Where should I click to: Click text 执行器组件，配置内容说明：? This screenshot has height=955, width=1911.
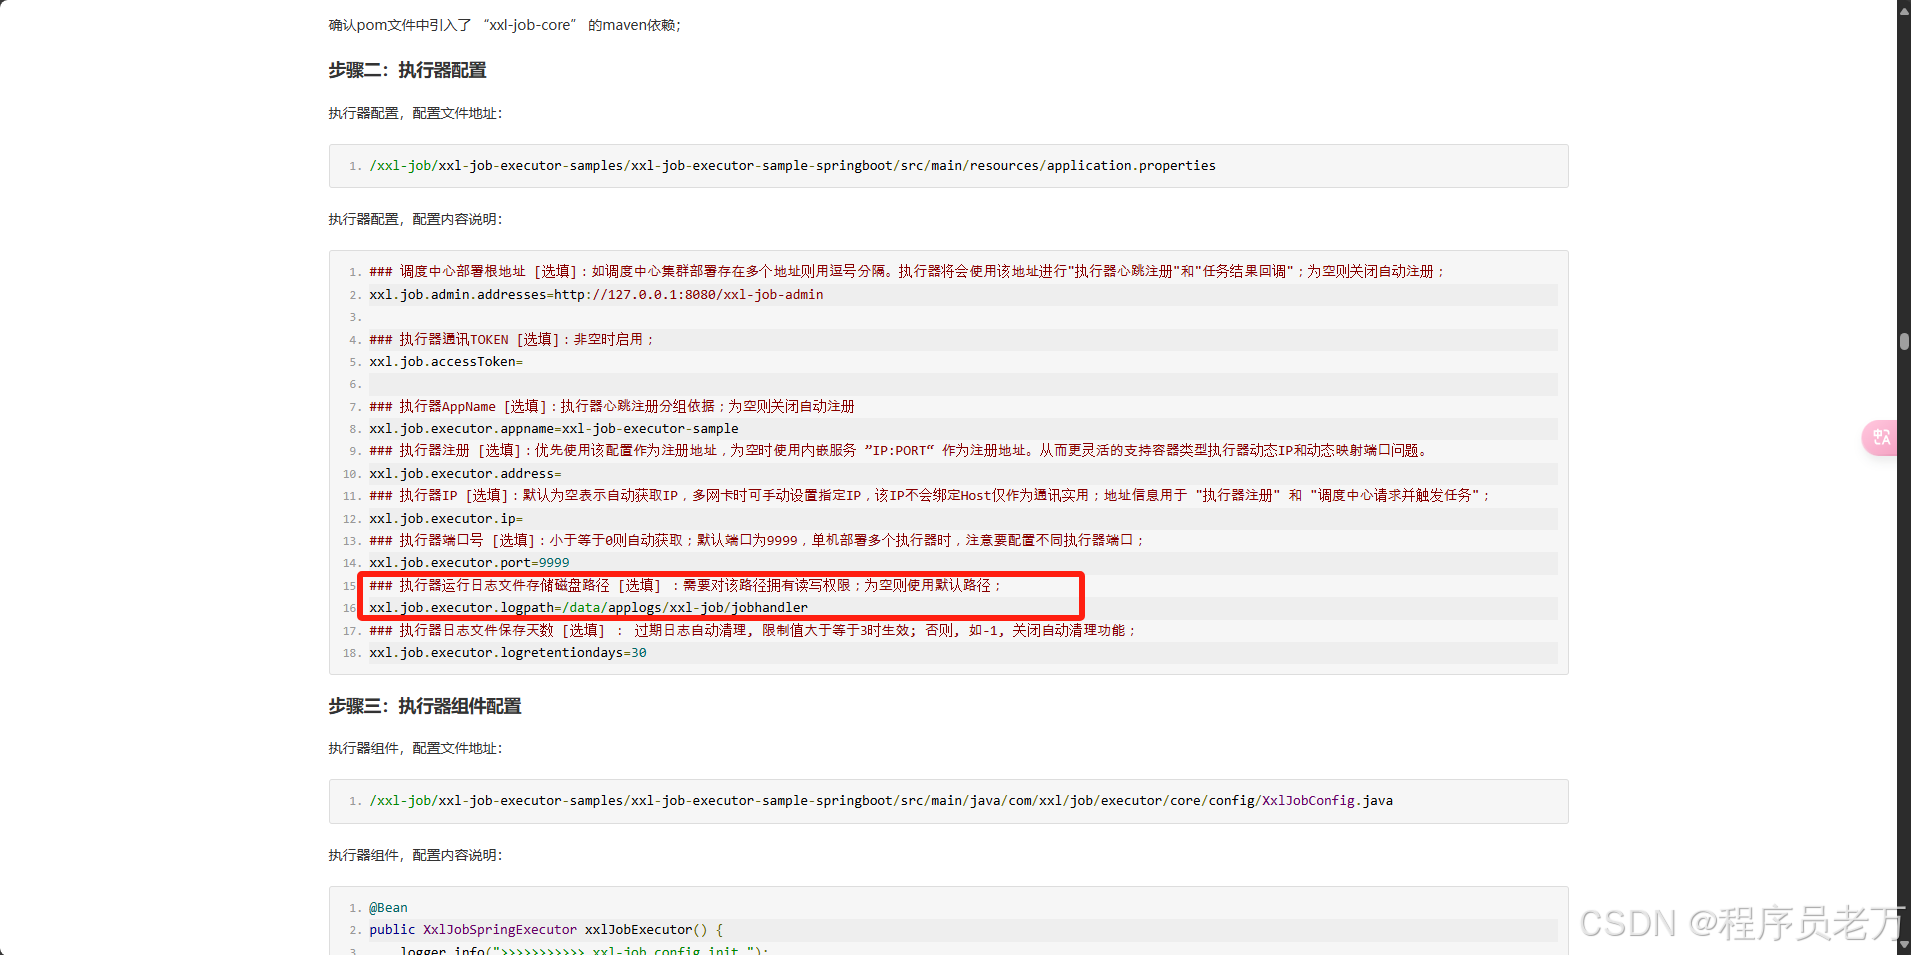416,855
